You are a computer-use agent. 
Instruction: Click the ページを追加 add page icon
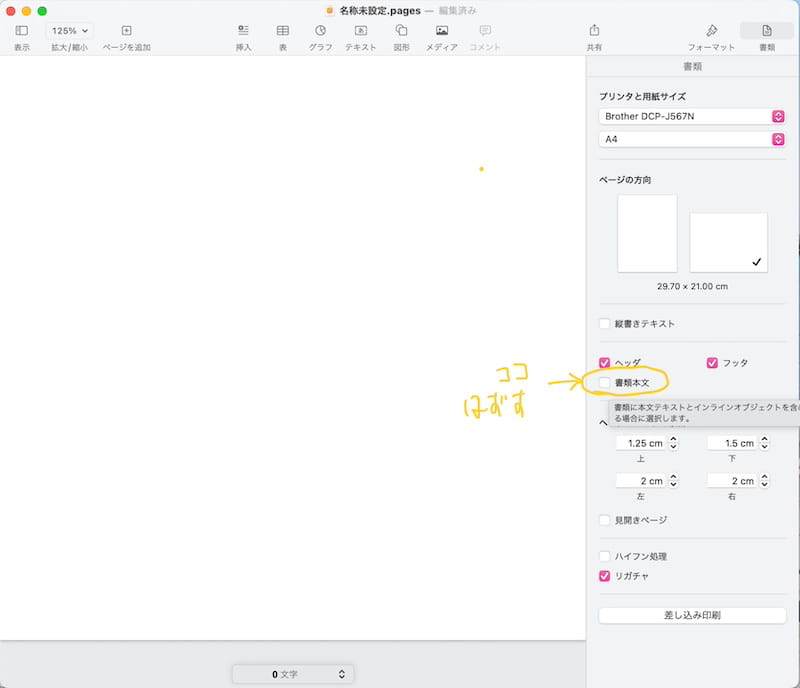[126, 31]
